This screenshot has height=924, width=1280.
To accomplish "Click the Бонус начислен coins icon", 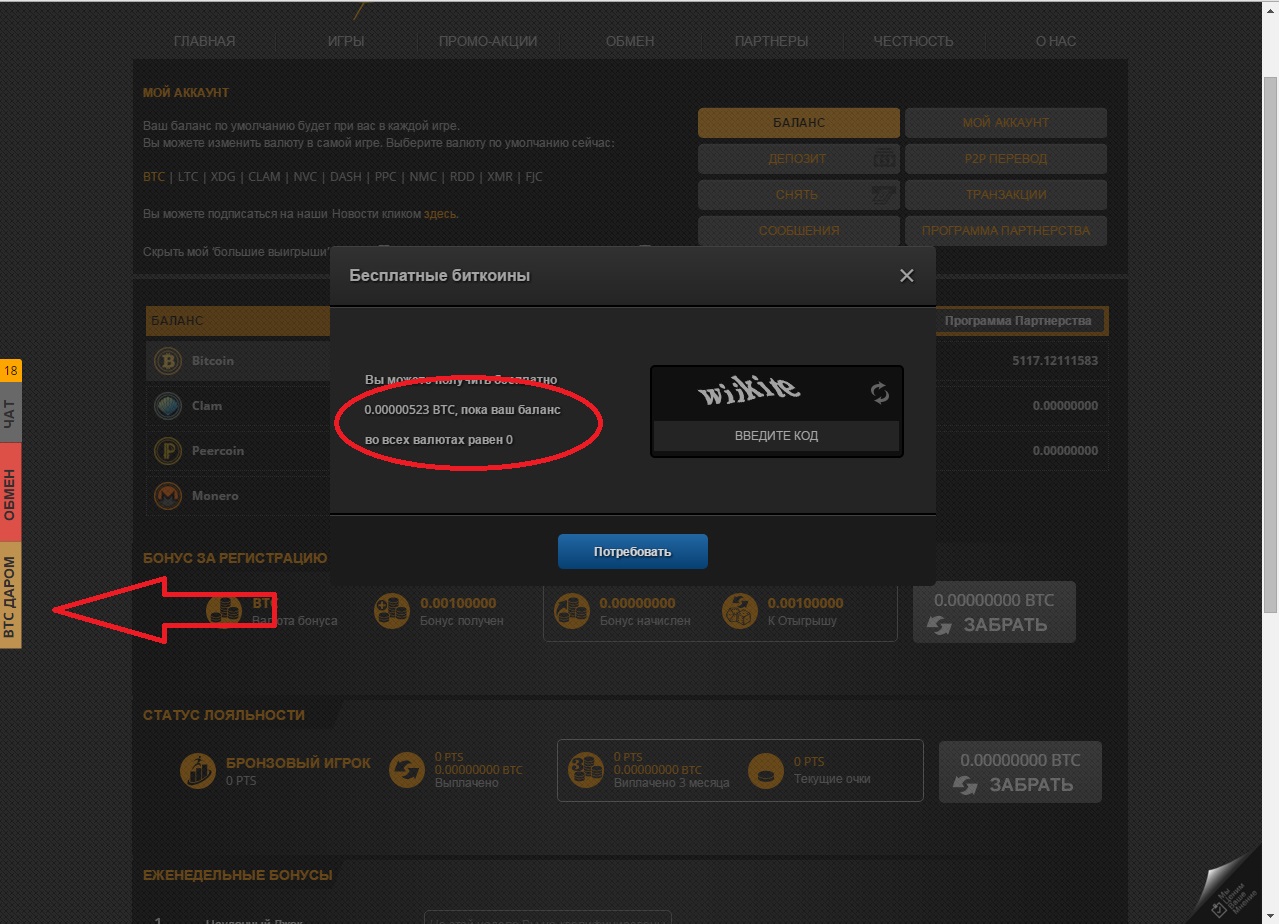I will click(x=571, y=611).
